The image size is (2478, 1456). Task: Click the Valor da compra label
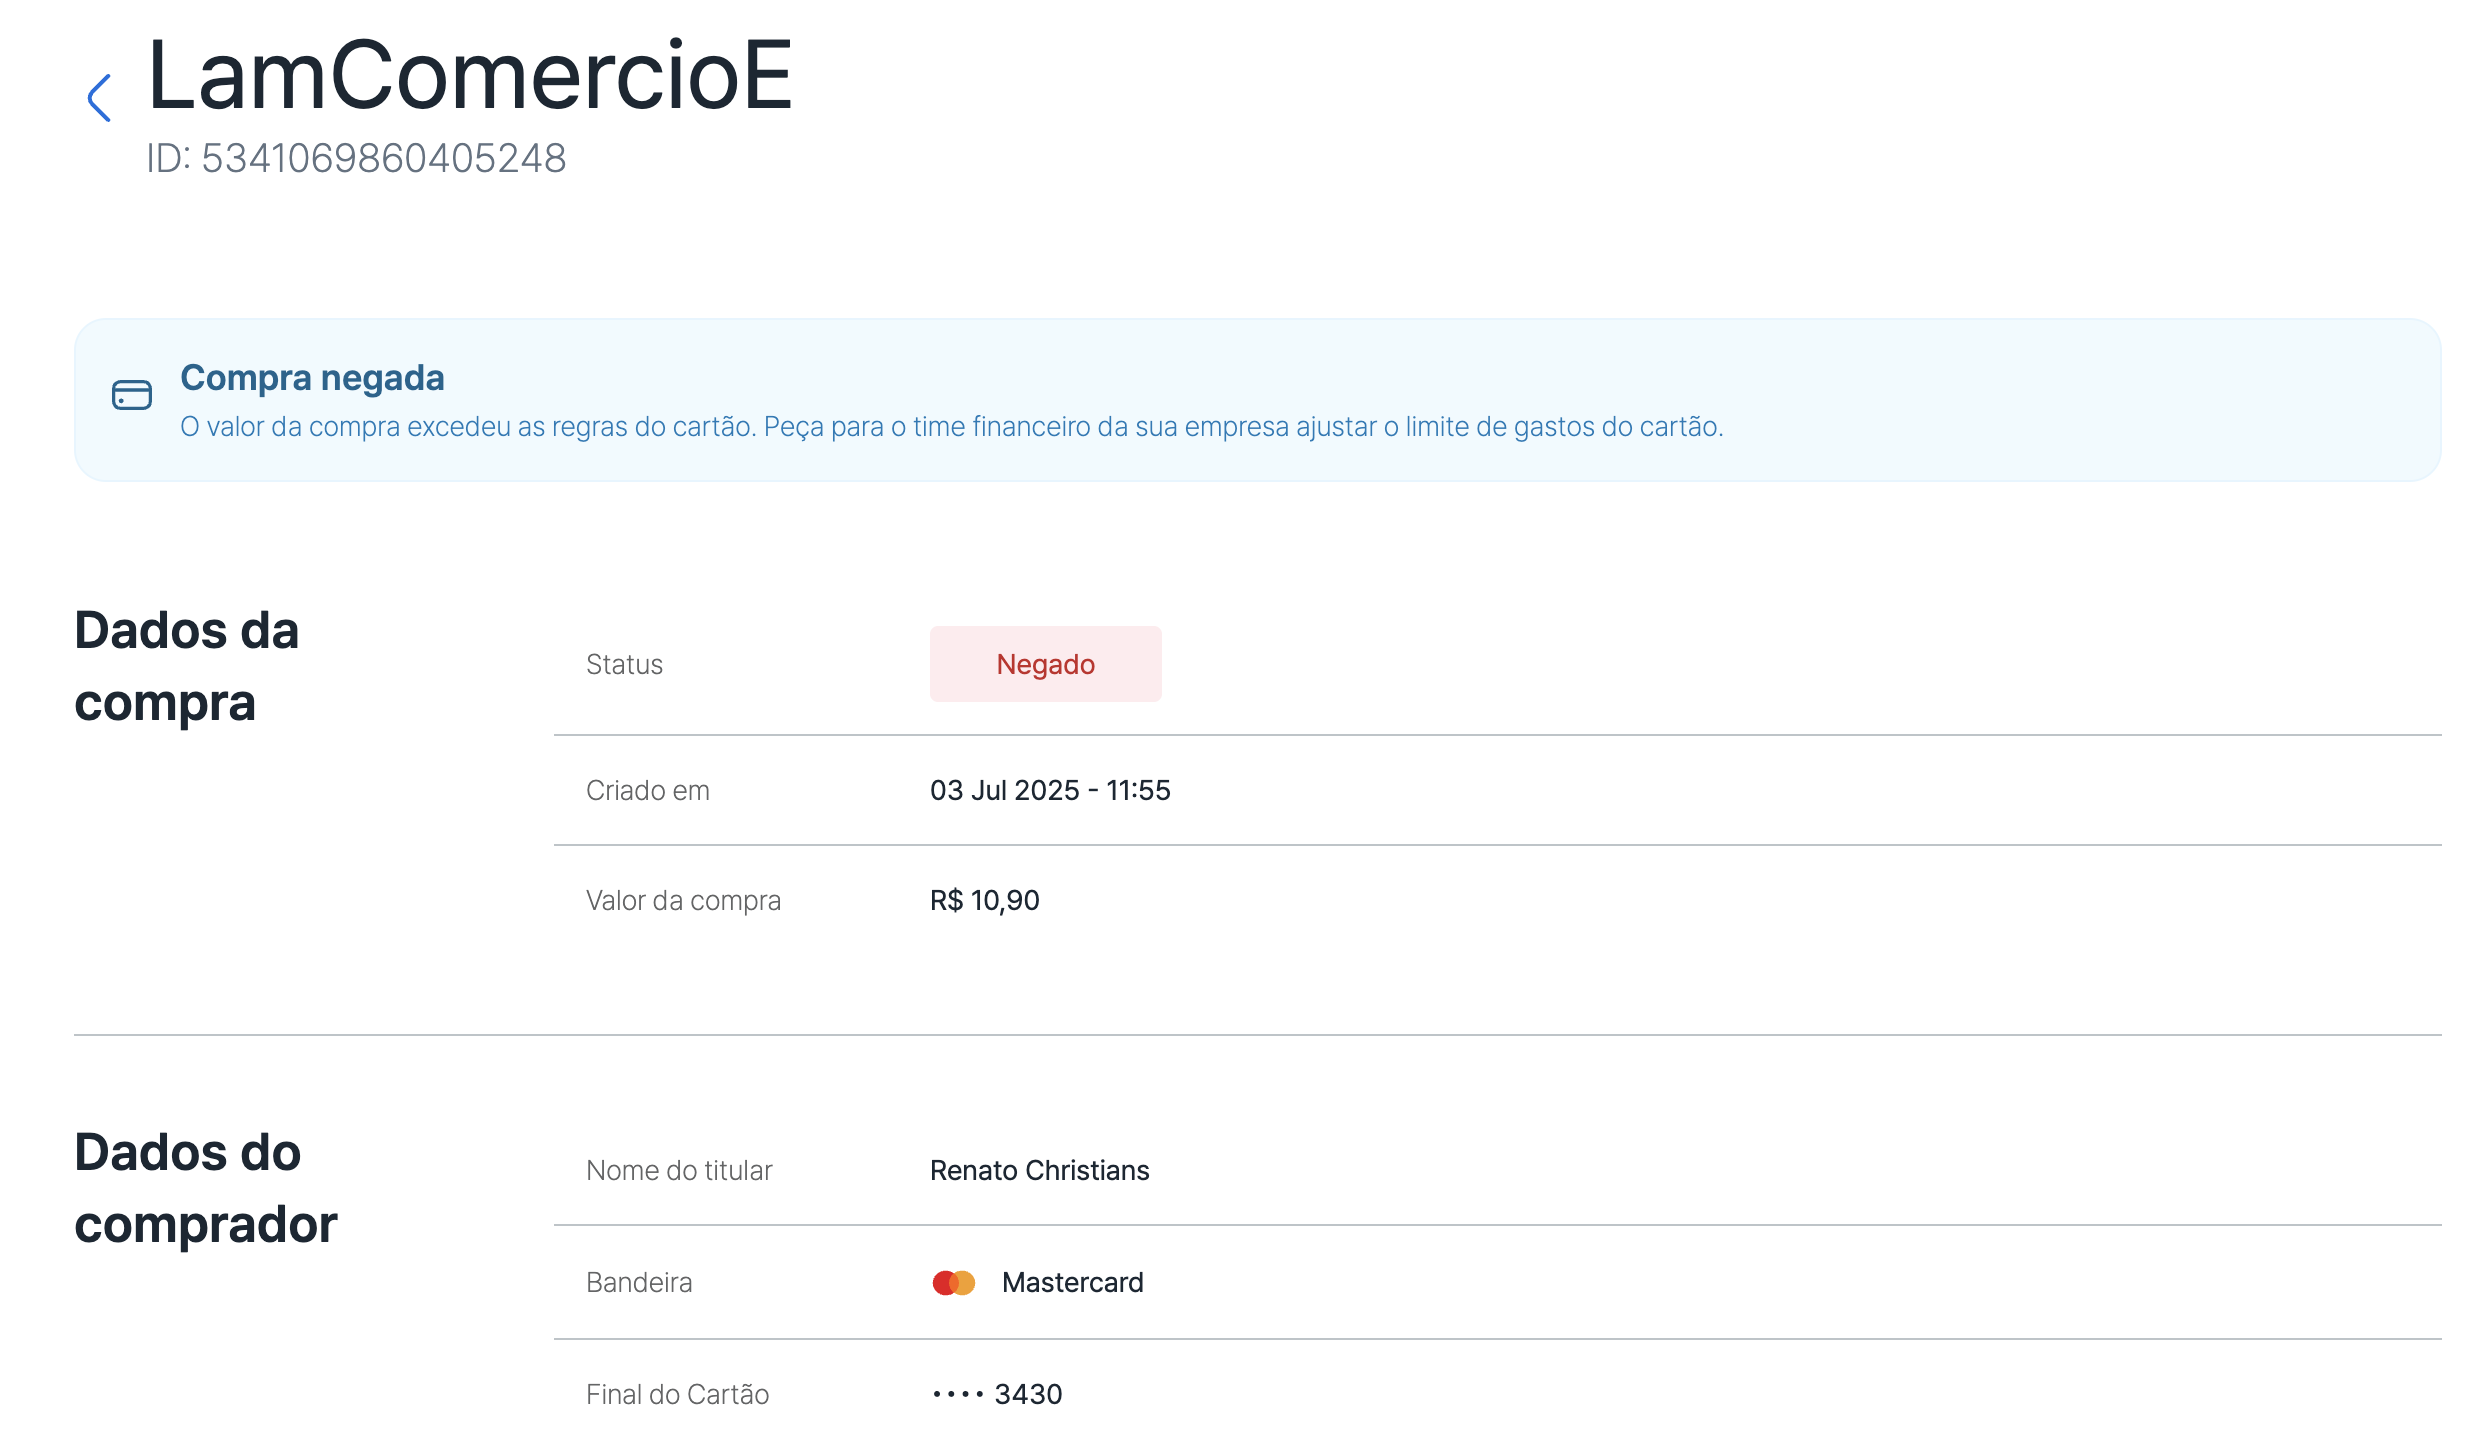[683, 900]
